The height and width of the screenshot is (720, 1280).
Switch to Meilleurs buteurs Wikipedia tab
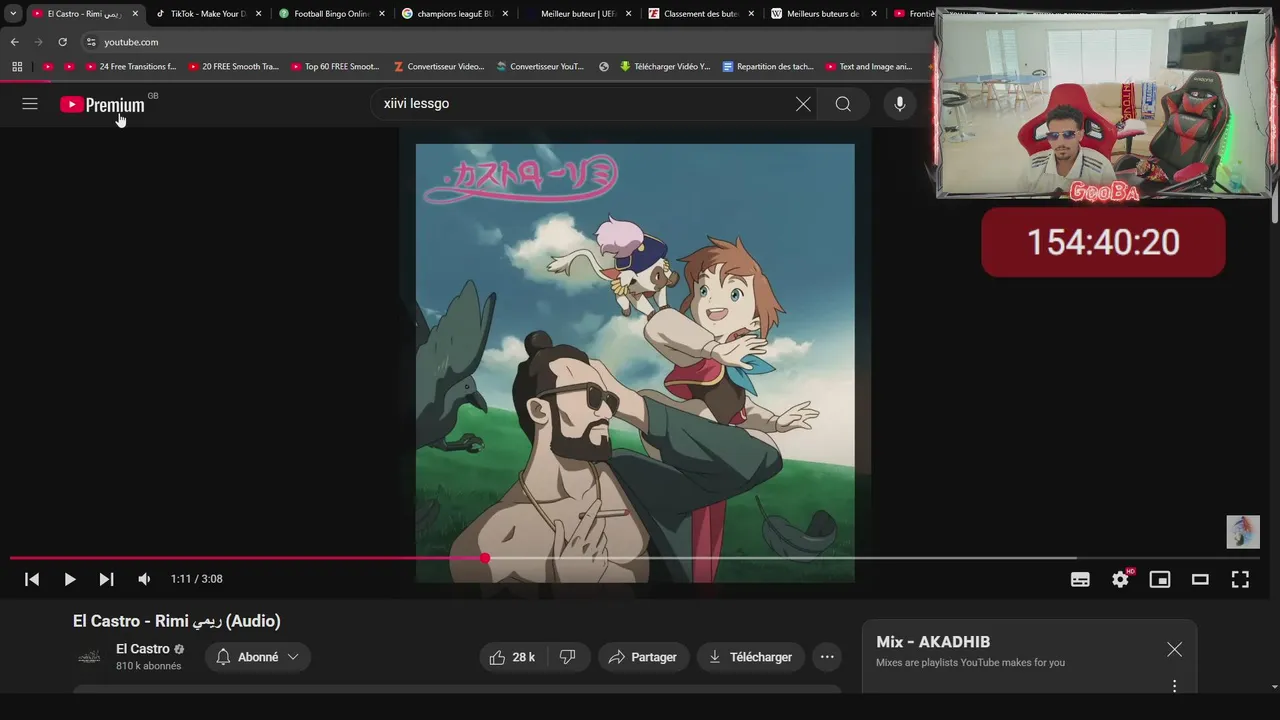(x=823, y=14)
